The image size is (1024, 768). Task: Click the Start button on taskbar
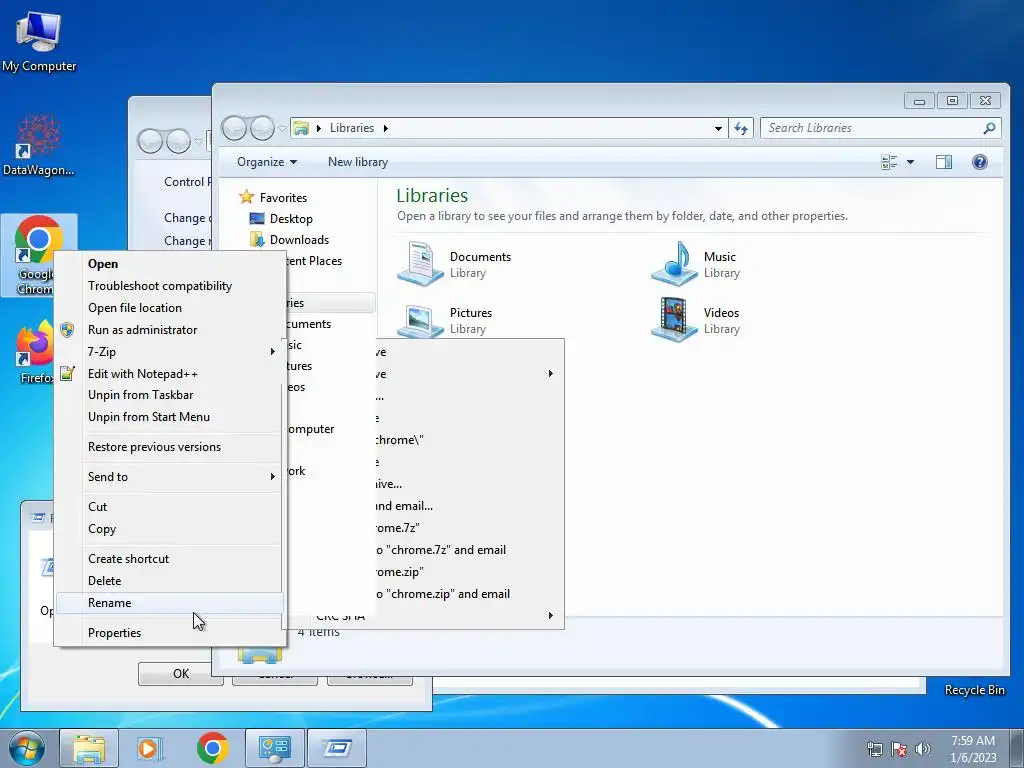pyautogui.click(x=26, y=748)
